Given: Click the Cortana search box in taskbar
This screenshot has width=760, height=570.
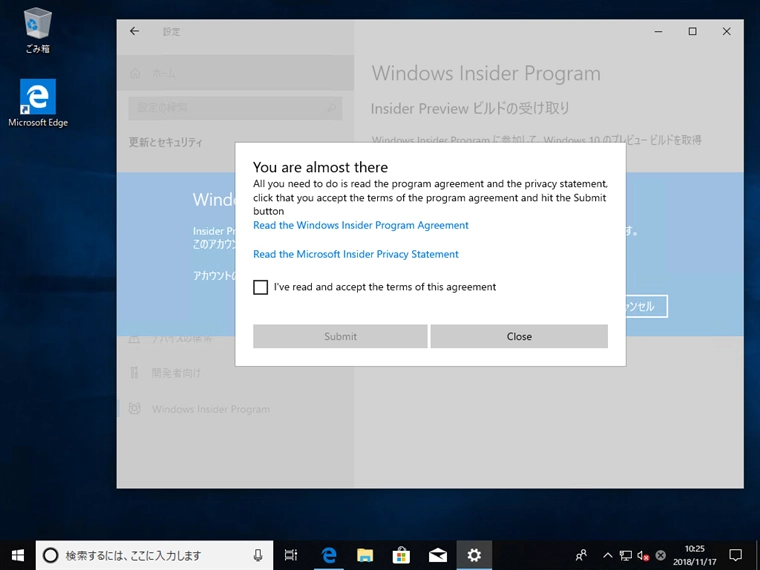Looking at the screenshot, I should click(154, 555).
